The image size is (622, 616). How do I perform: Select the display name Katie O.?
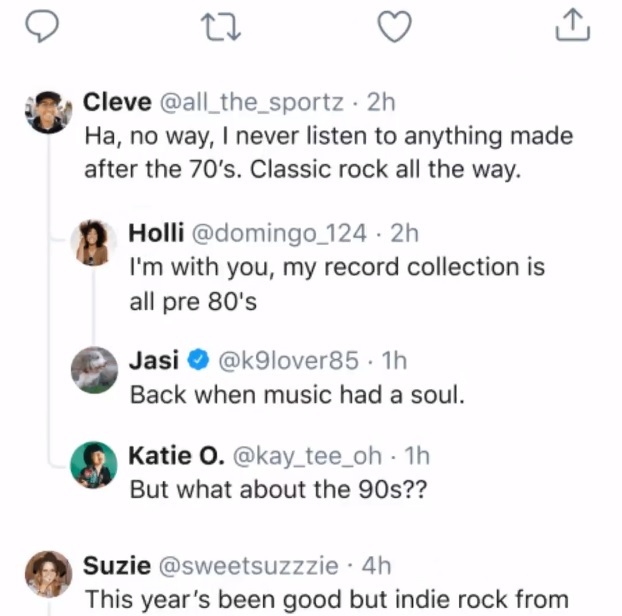[x=175, y=456]
